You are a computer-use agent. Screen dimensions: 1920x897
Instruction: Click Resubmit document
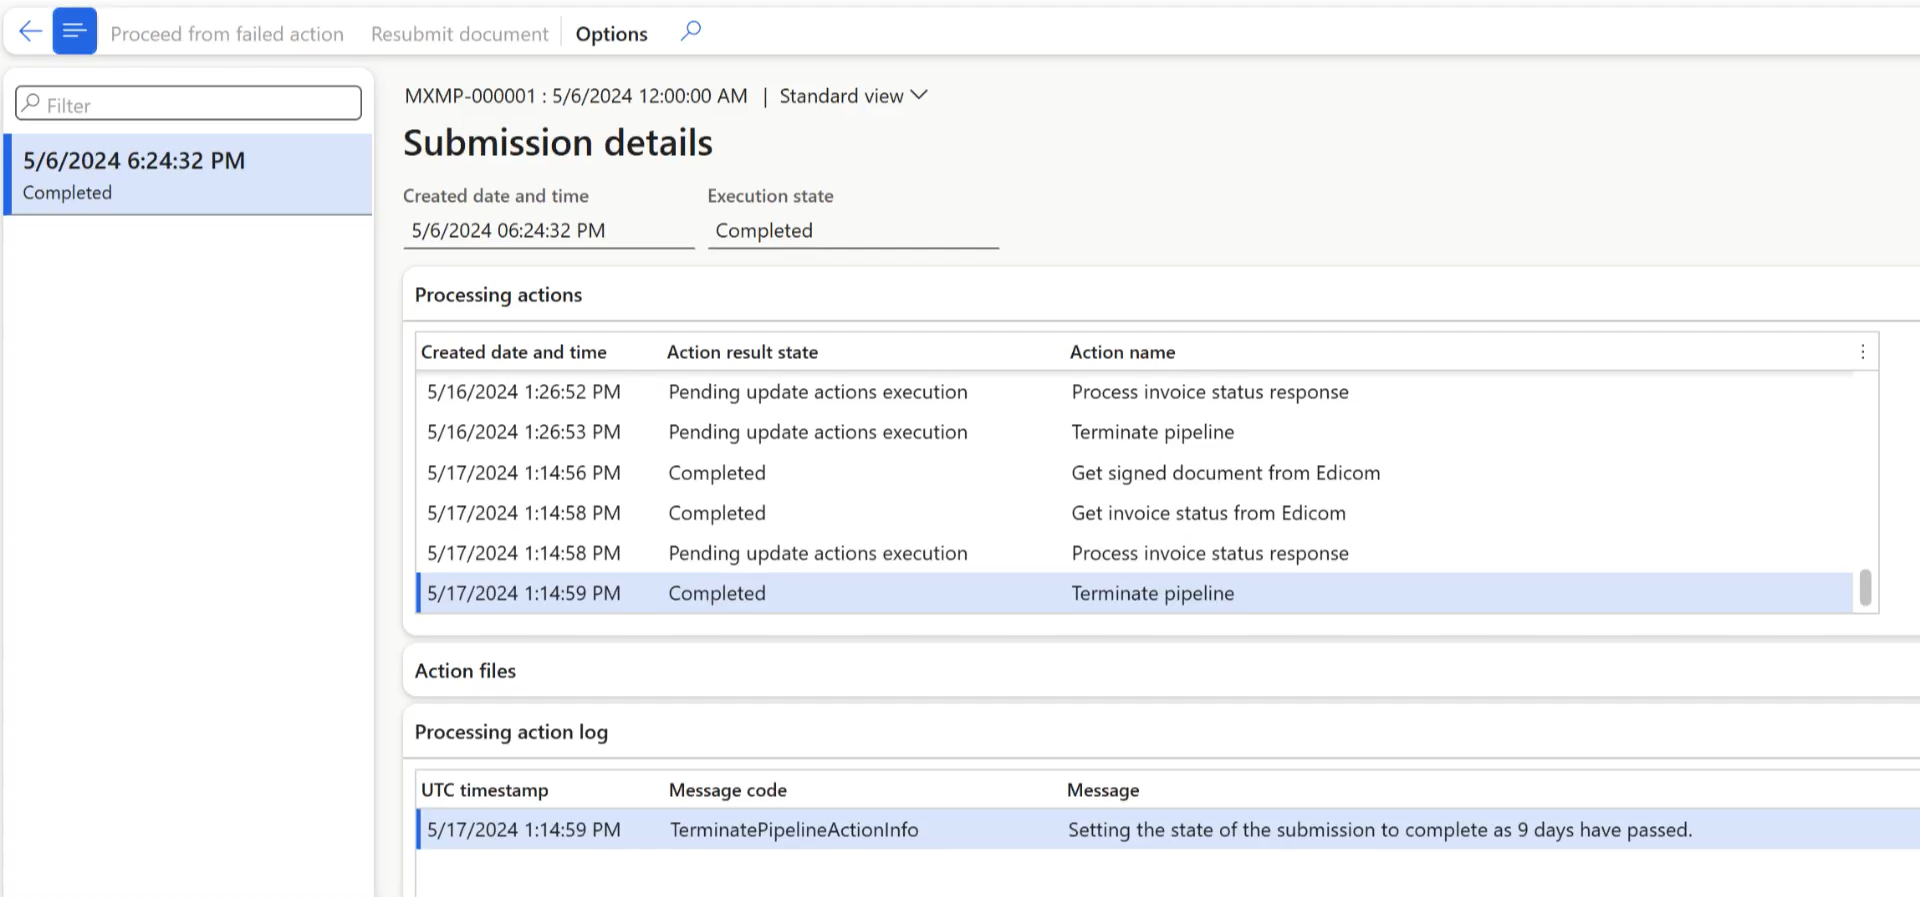pyautogui.click(x=460, y=34)
